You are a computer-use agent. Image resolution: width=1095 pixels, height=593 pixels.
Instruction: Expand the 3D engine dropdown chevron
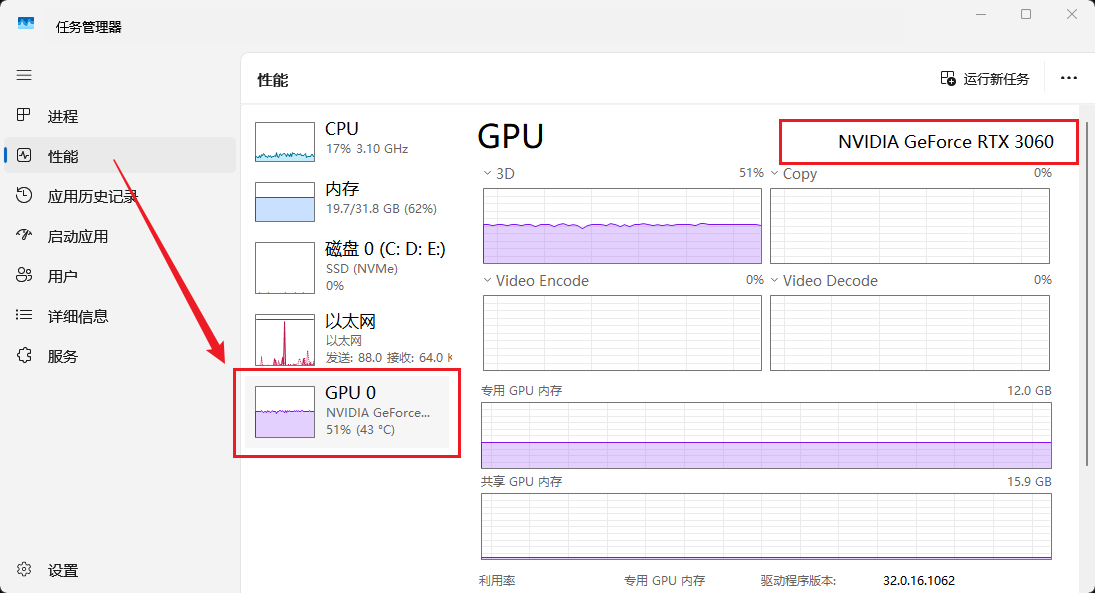(x=487, y=173)
